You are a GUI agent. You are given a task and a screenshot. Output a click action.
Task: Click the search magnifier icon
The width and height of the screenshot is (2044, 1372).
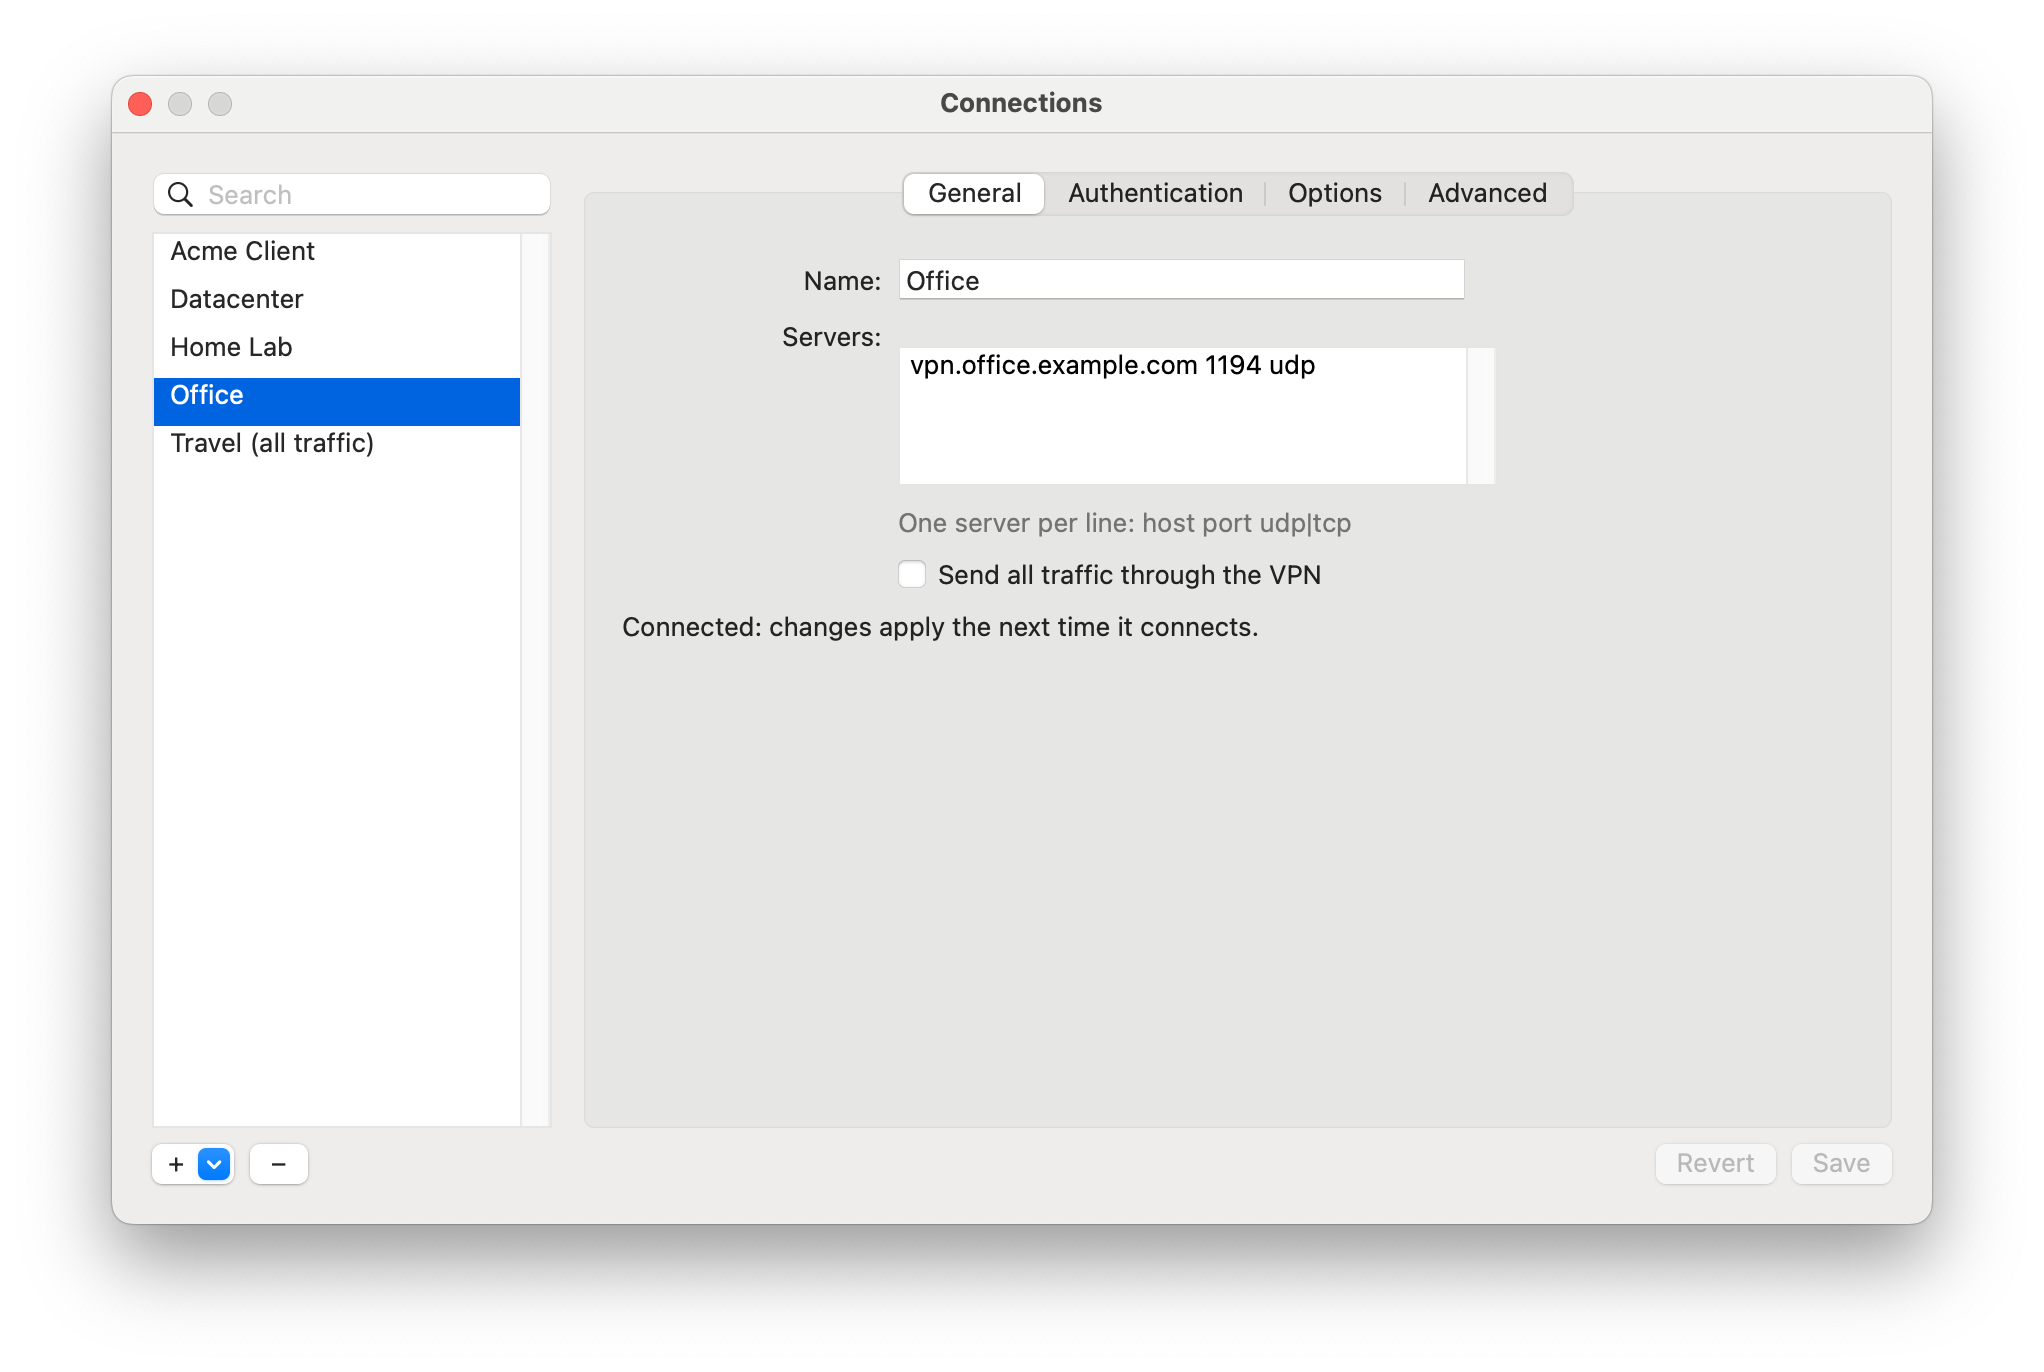pos(180,194)
